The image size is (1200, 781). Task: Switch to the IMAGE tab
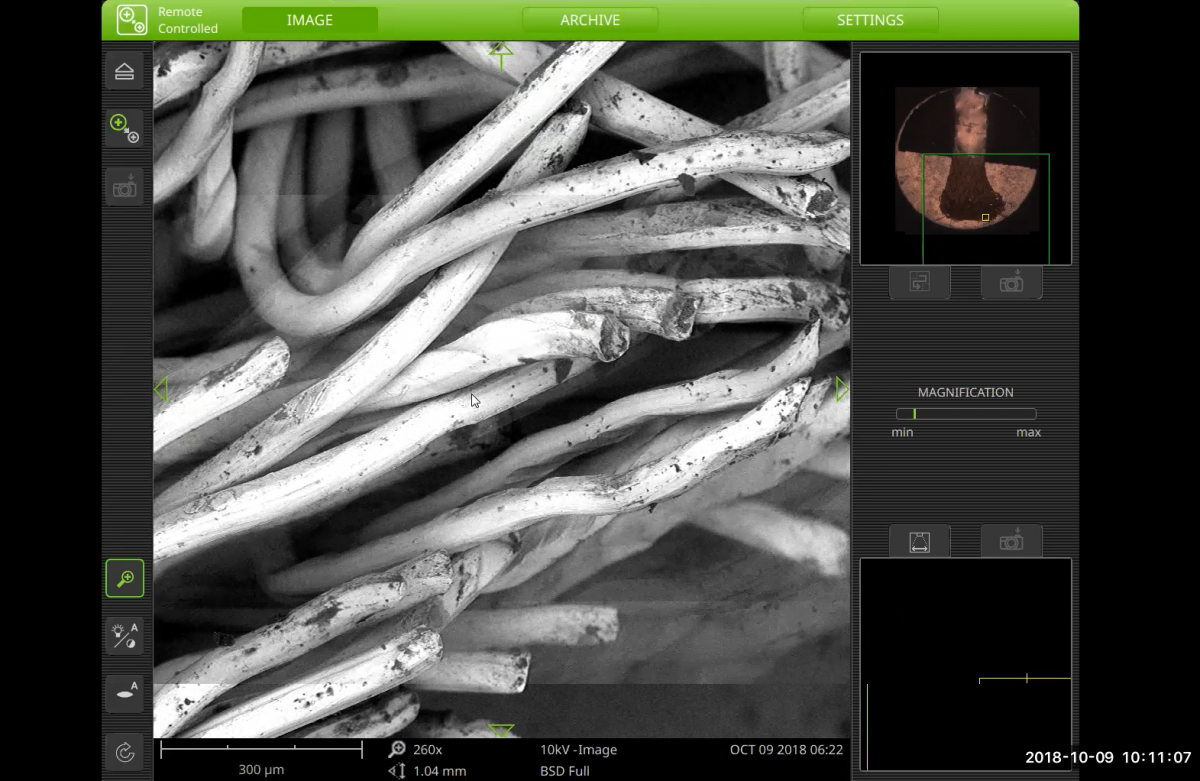[x=310, y=20]
